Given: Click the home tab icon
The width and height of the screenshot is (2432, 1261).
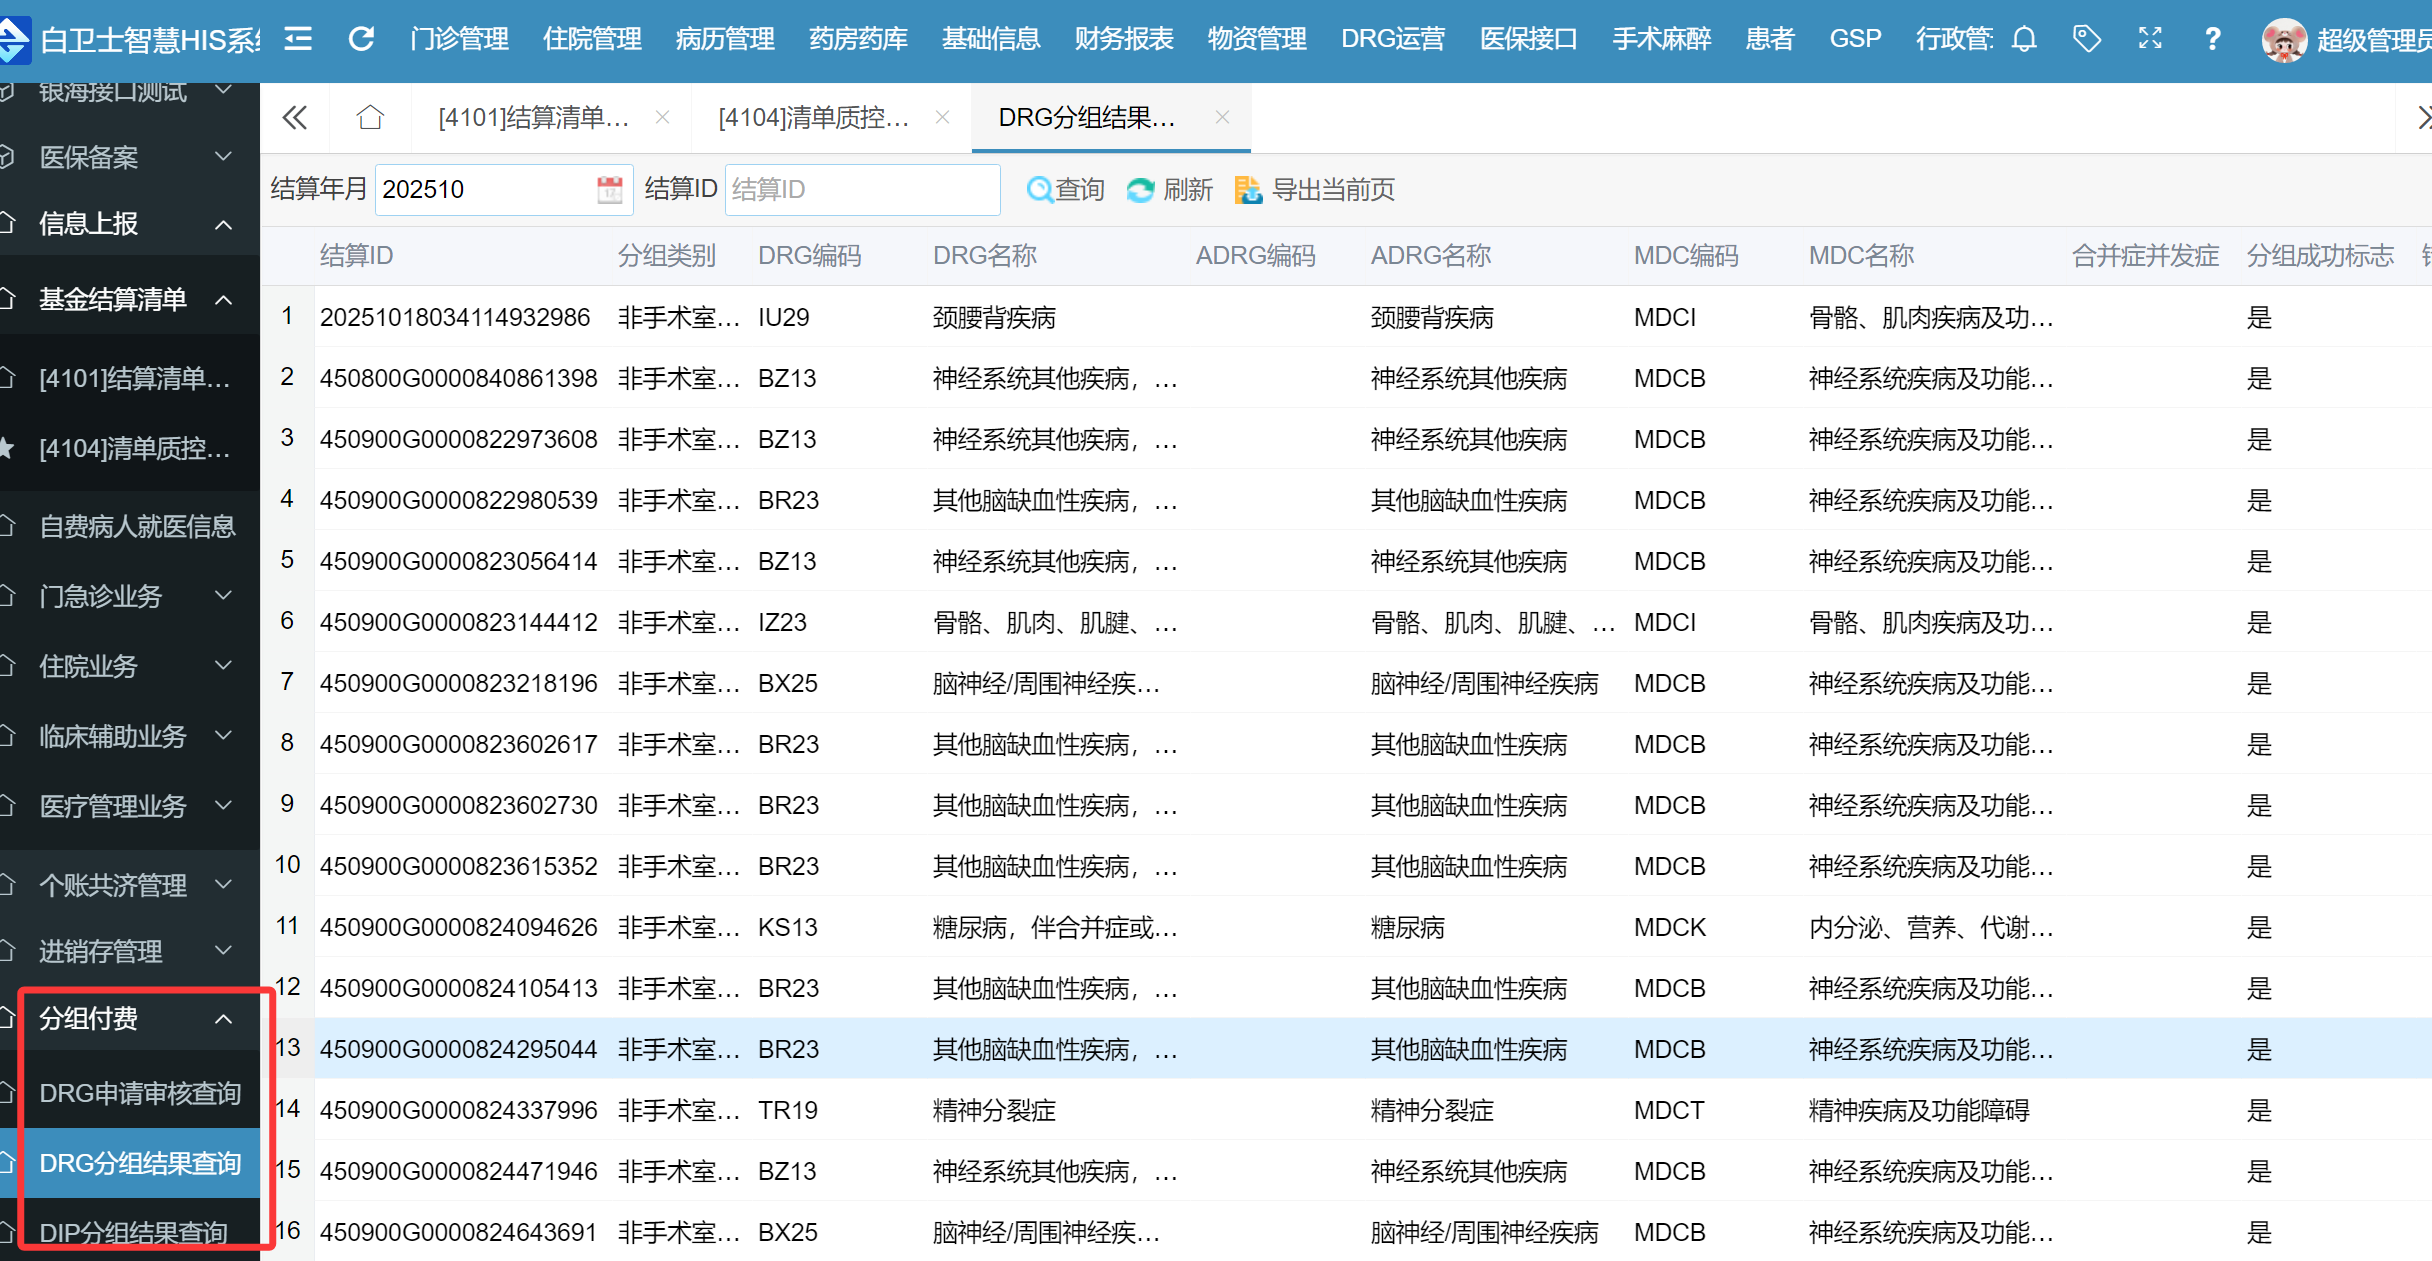Looking at the screenshot, I should tap(370, 118).
